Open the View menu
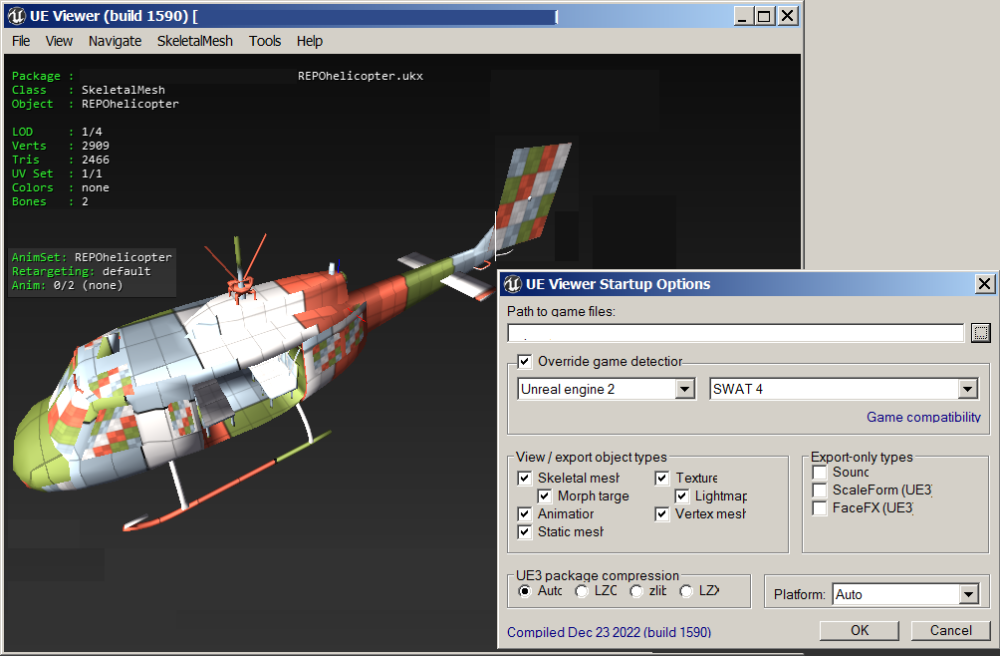 pyautogui.click(x=59, y=41)
